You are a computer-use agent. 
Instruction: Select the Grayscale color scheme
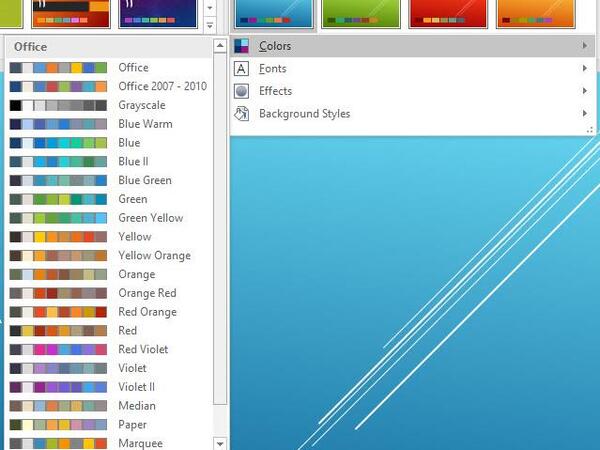click(109, 105)
